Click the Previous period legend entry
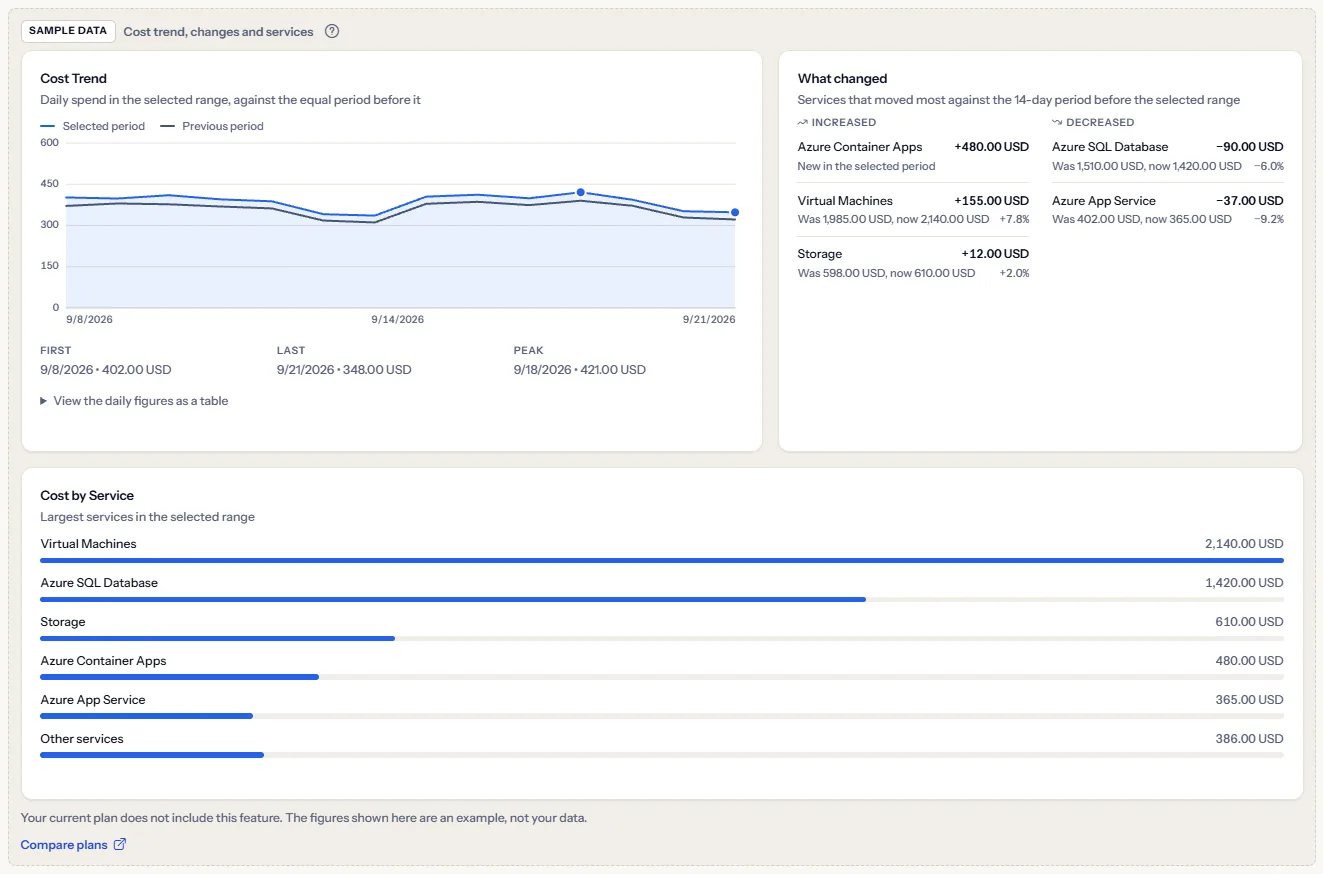This screenshot has height=874, width=1323. click(212, 126)
